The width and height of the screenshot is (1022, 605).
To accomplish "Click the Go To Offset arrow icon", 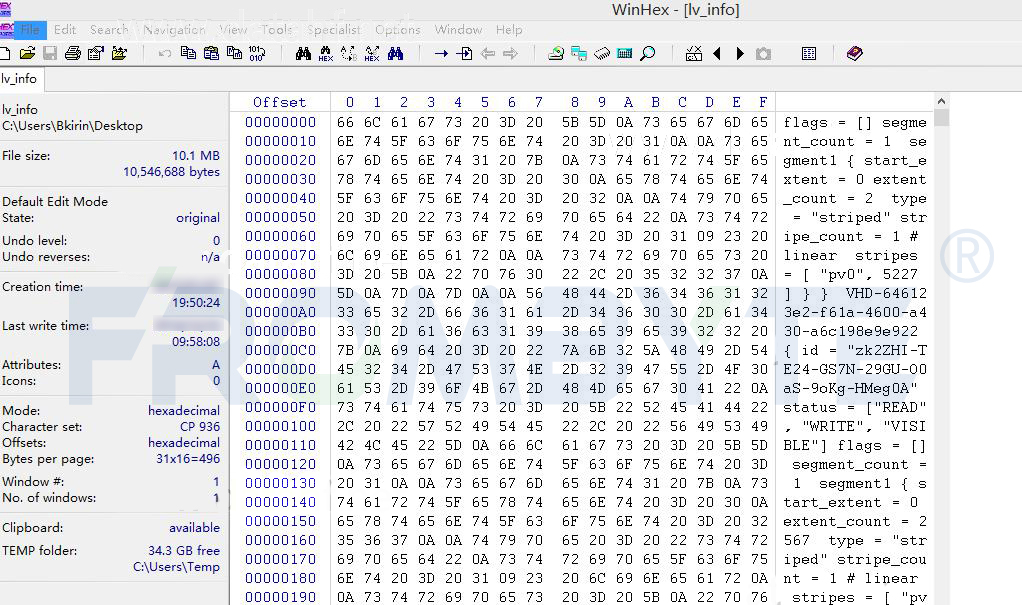I will (441, 53).
